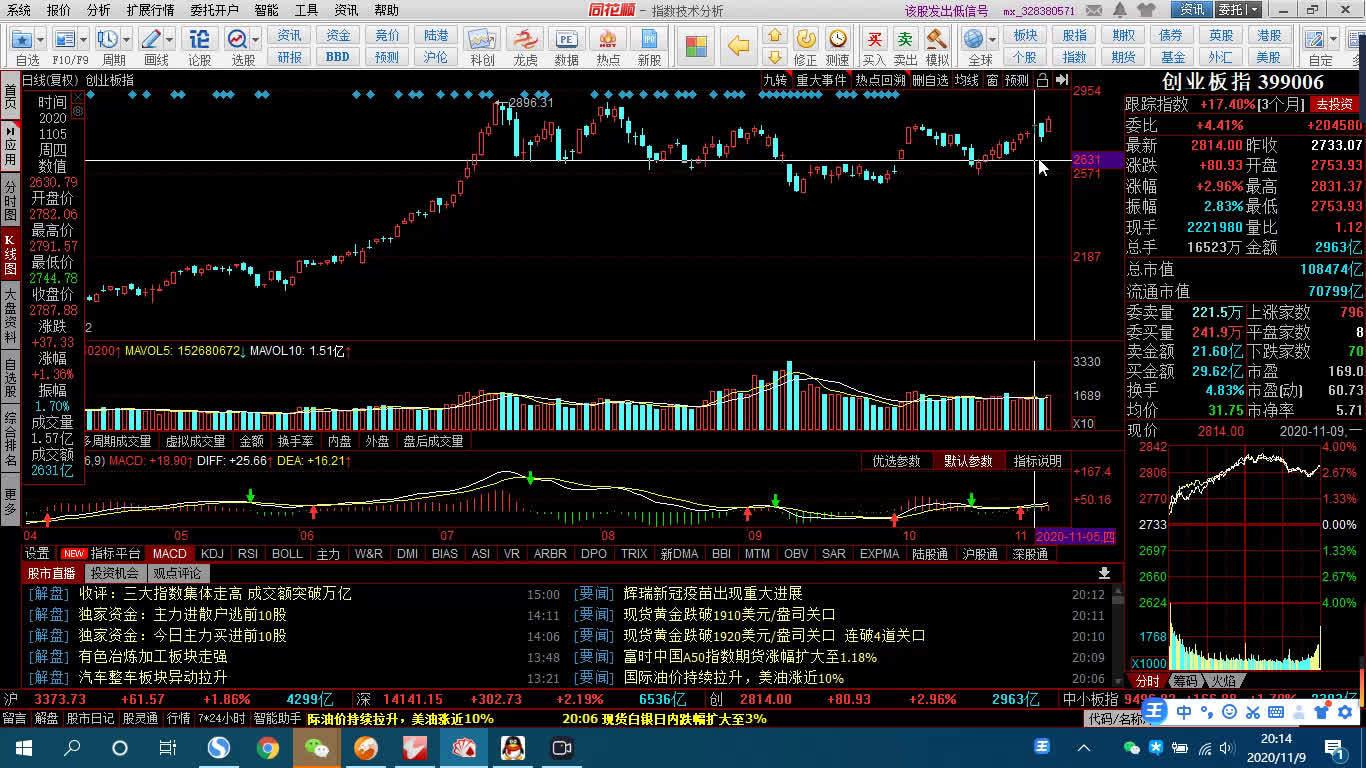Toggle 重大事件 major events markers
The width and height of the screenshot is (1366, 768).
[821, 80]
